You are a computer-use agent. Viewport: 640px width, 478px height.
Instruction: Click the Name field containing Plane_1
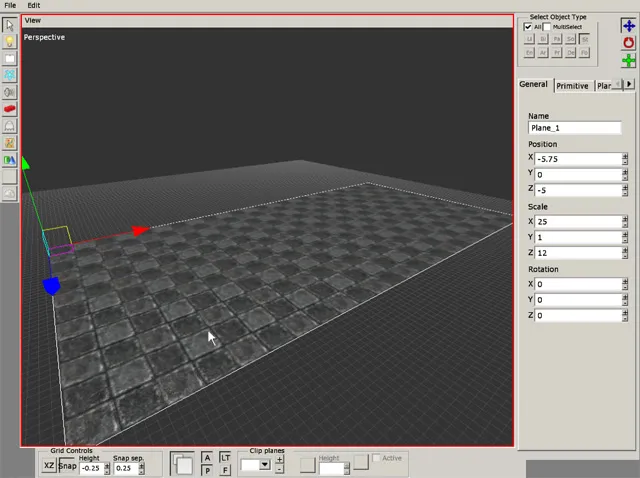coord(574,128)
